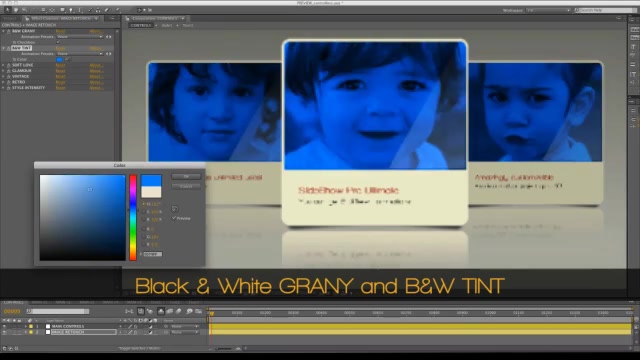Switch to the CONTROLS composition tab
The image size is (640, 360).
point(141,25)
